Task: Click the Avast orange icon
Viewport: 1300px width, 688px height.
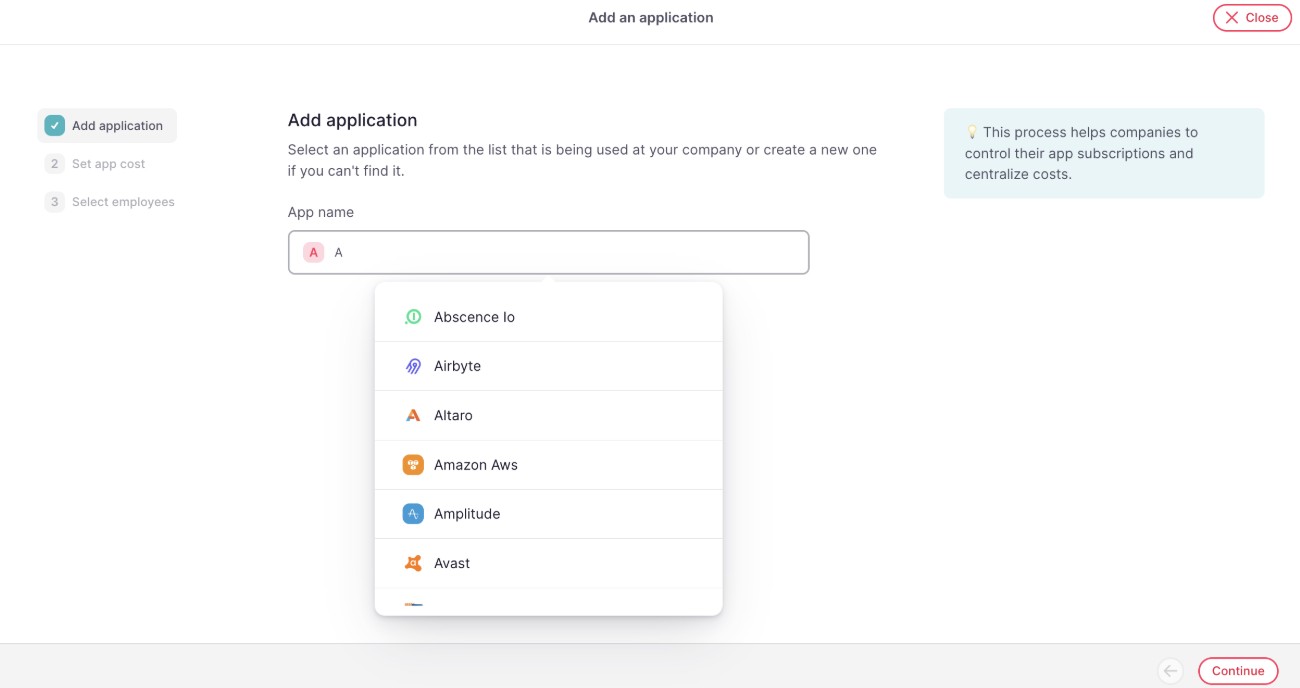Action: [x=413, y=563]
